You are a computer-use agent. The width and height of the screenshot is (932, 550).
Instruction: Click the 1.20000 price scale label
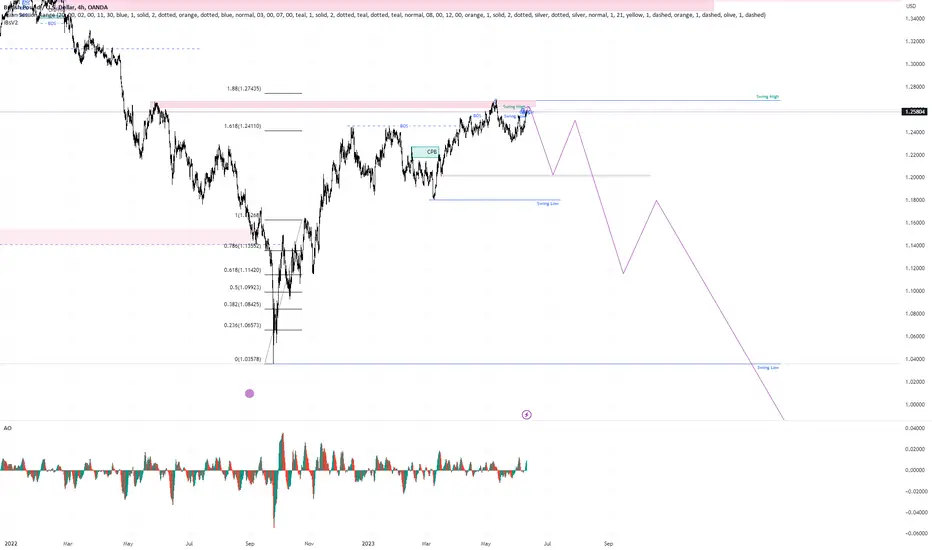coord(915,177)
